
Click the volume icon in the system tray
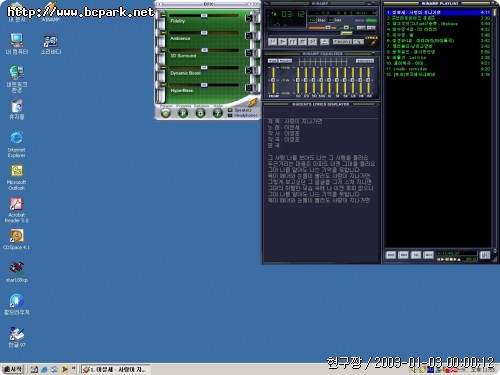(x=413, y=370)
